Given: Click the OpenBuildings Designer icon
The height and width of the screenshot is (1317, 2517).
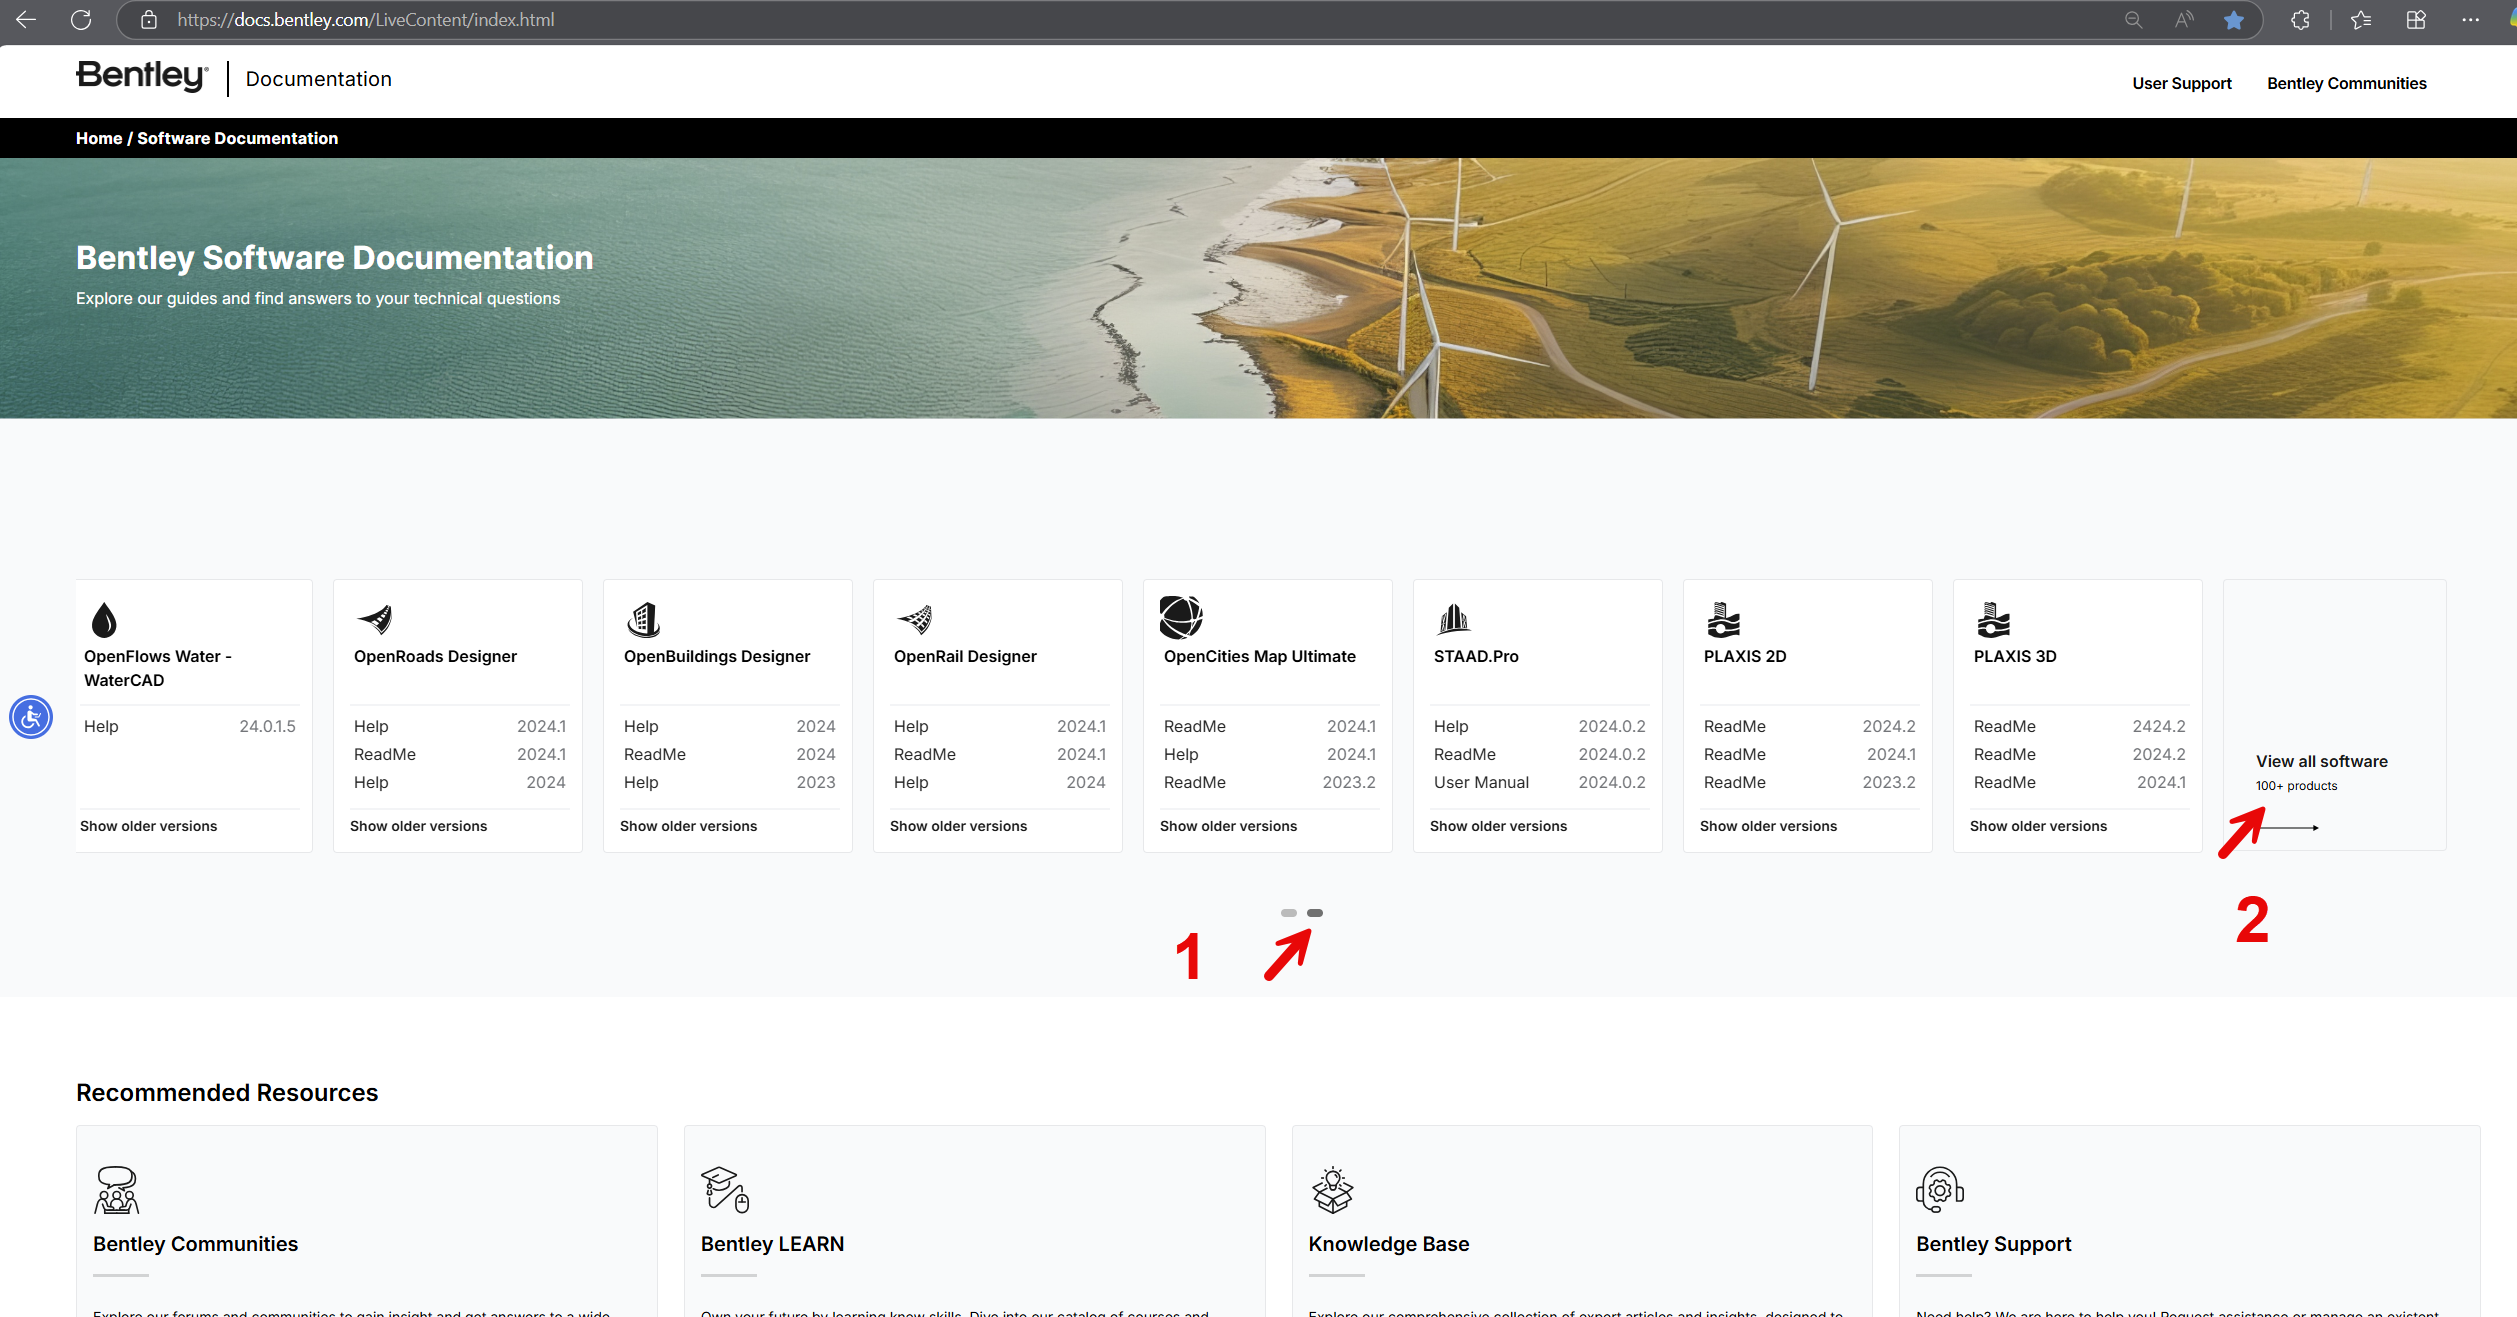Looking at the screenshot, I should pyautogui.click(x=645, y=618).
